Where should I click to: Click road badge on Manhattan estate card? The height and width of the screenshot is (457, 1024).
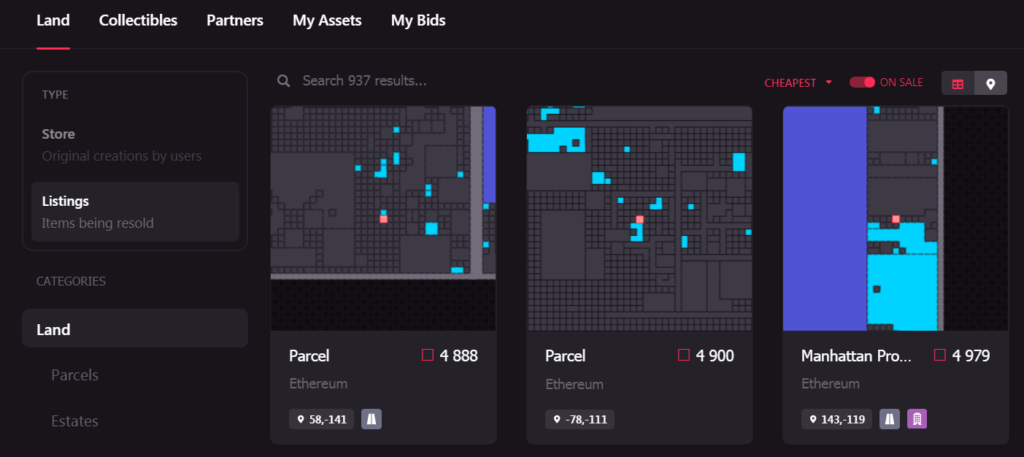(x=890, y=419)
